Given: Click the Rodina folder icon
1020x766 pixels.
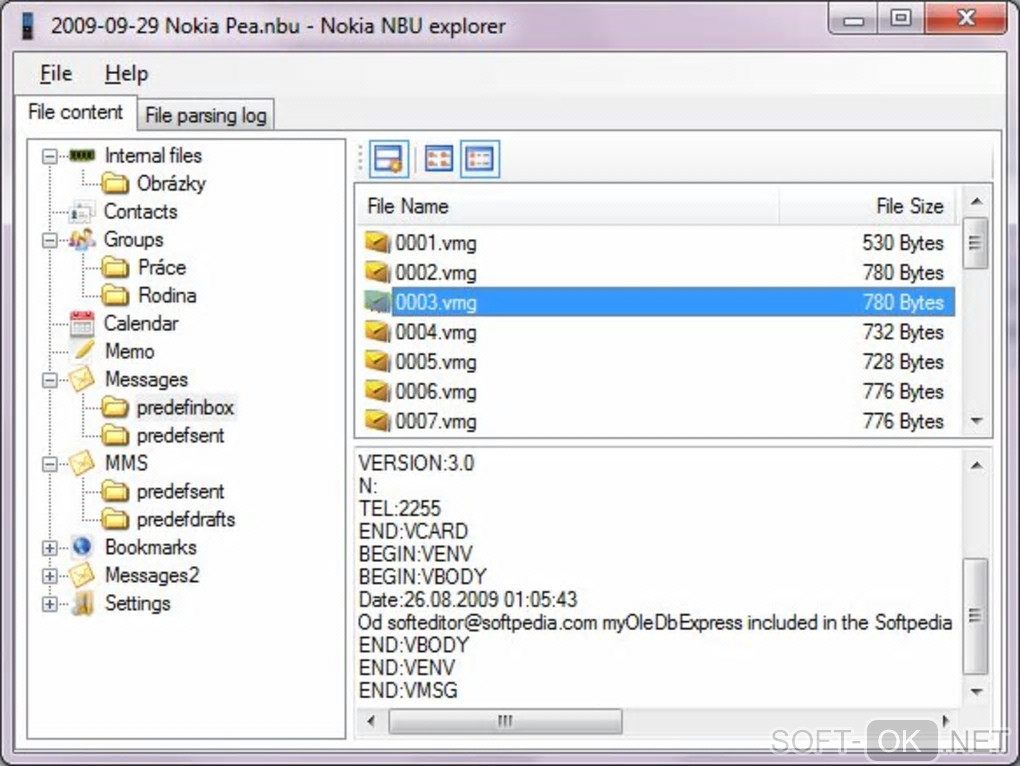Looking at the screenshot, I should pos(115,296).
